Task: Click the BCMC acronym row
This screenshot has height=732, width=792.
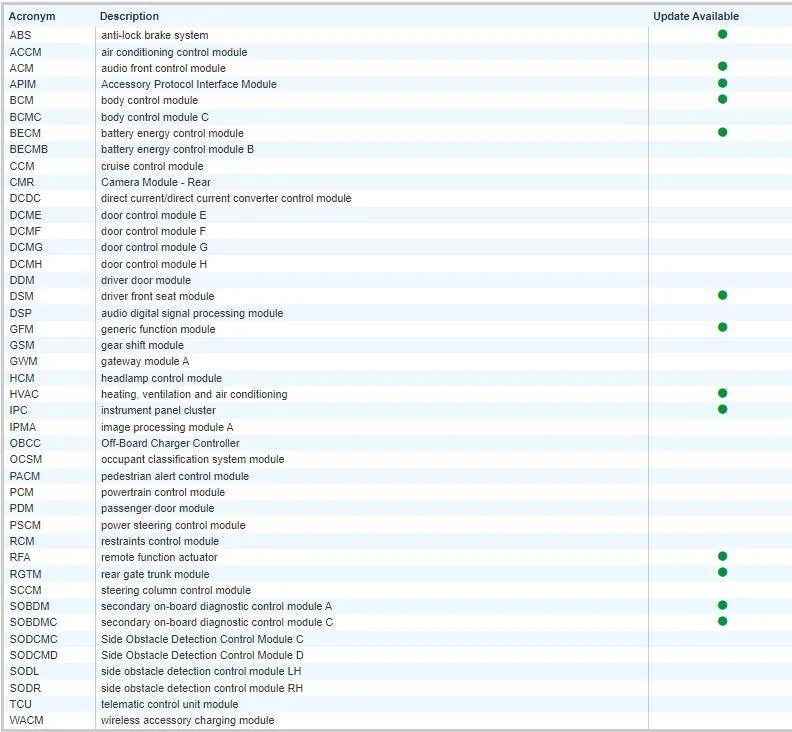Action: (25, 117)
